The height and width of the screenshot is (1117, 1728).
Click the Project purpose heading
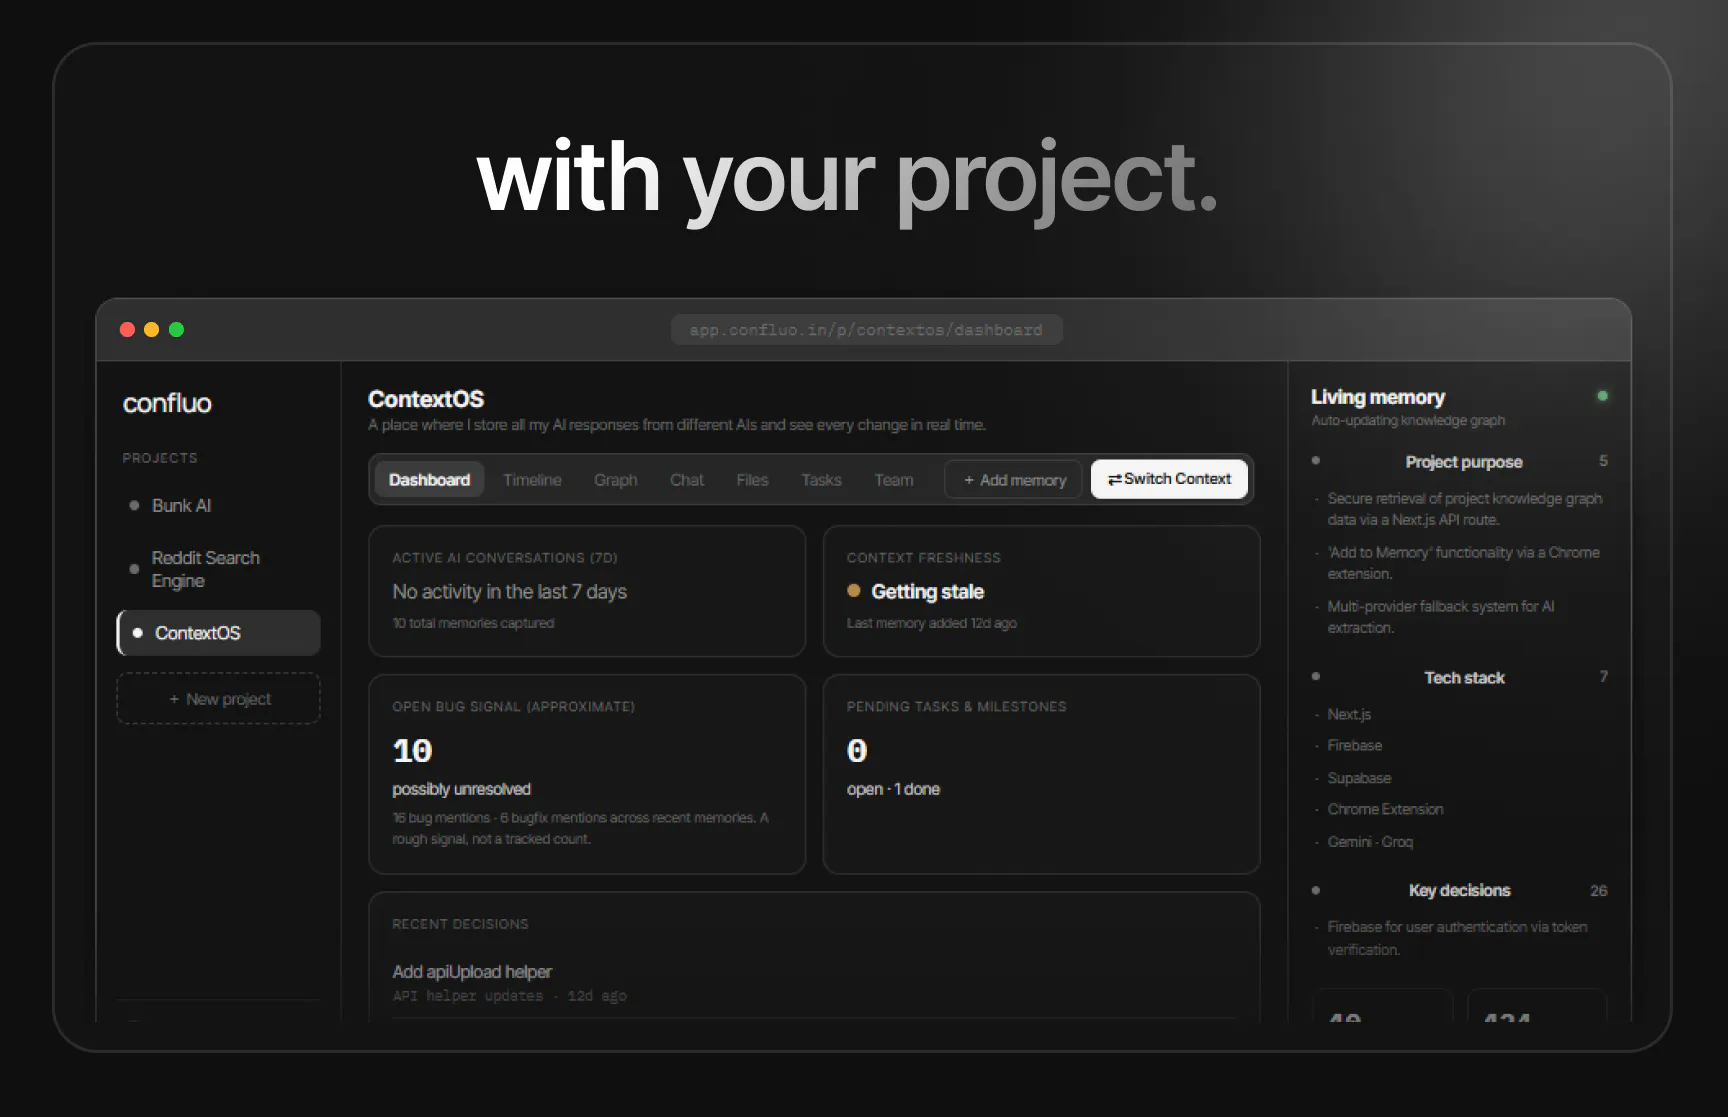pyautogui.click(x=1464, y=462)
